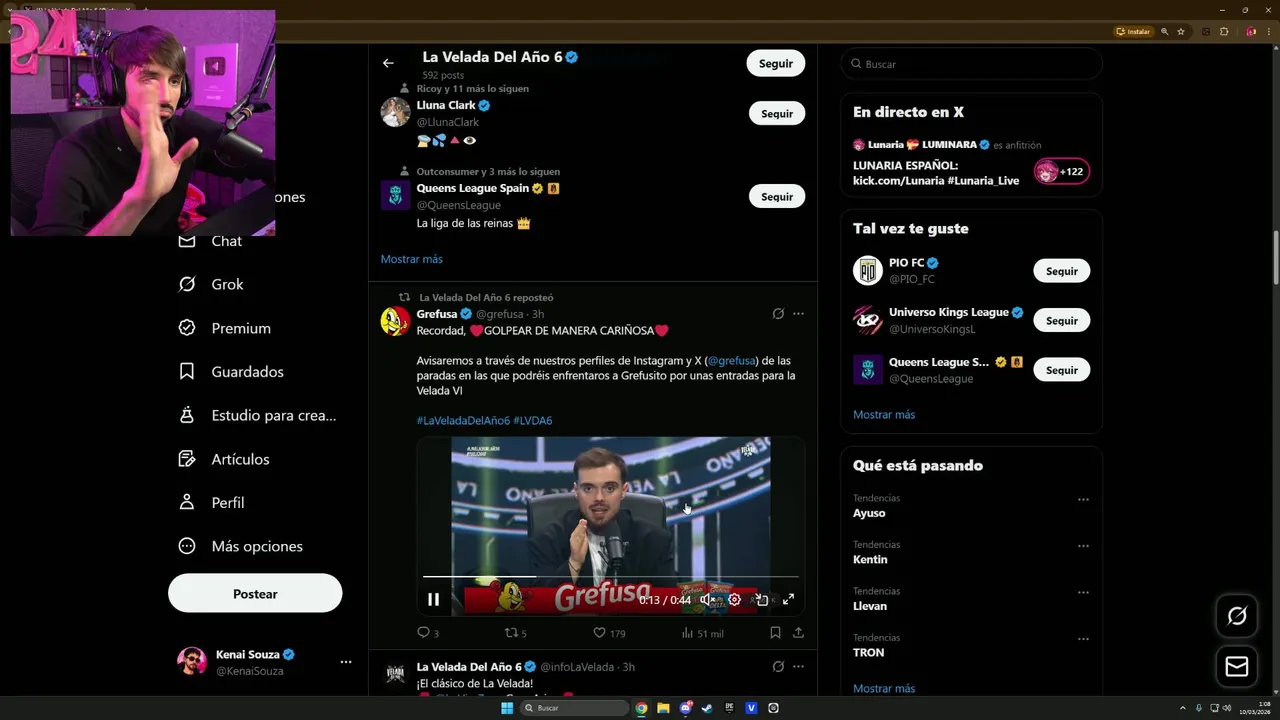
Task: Click the Instalar app button in address bar
Action: [x=1134, y=32]
